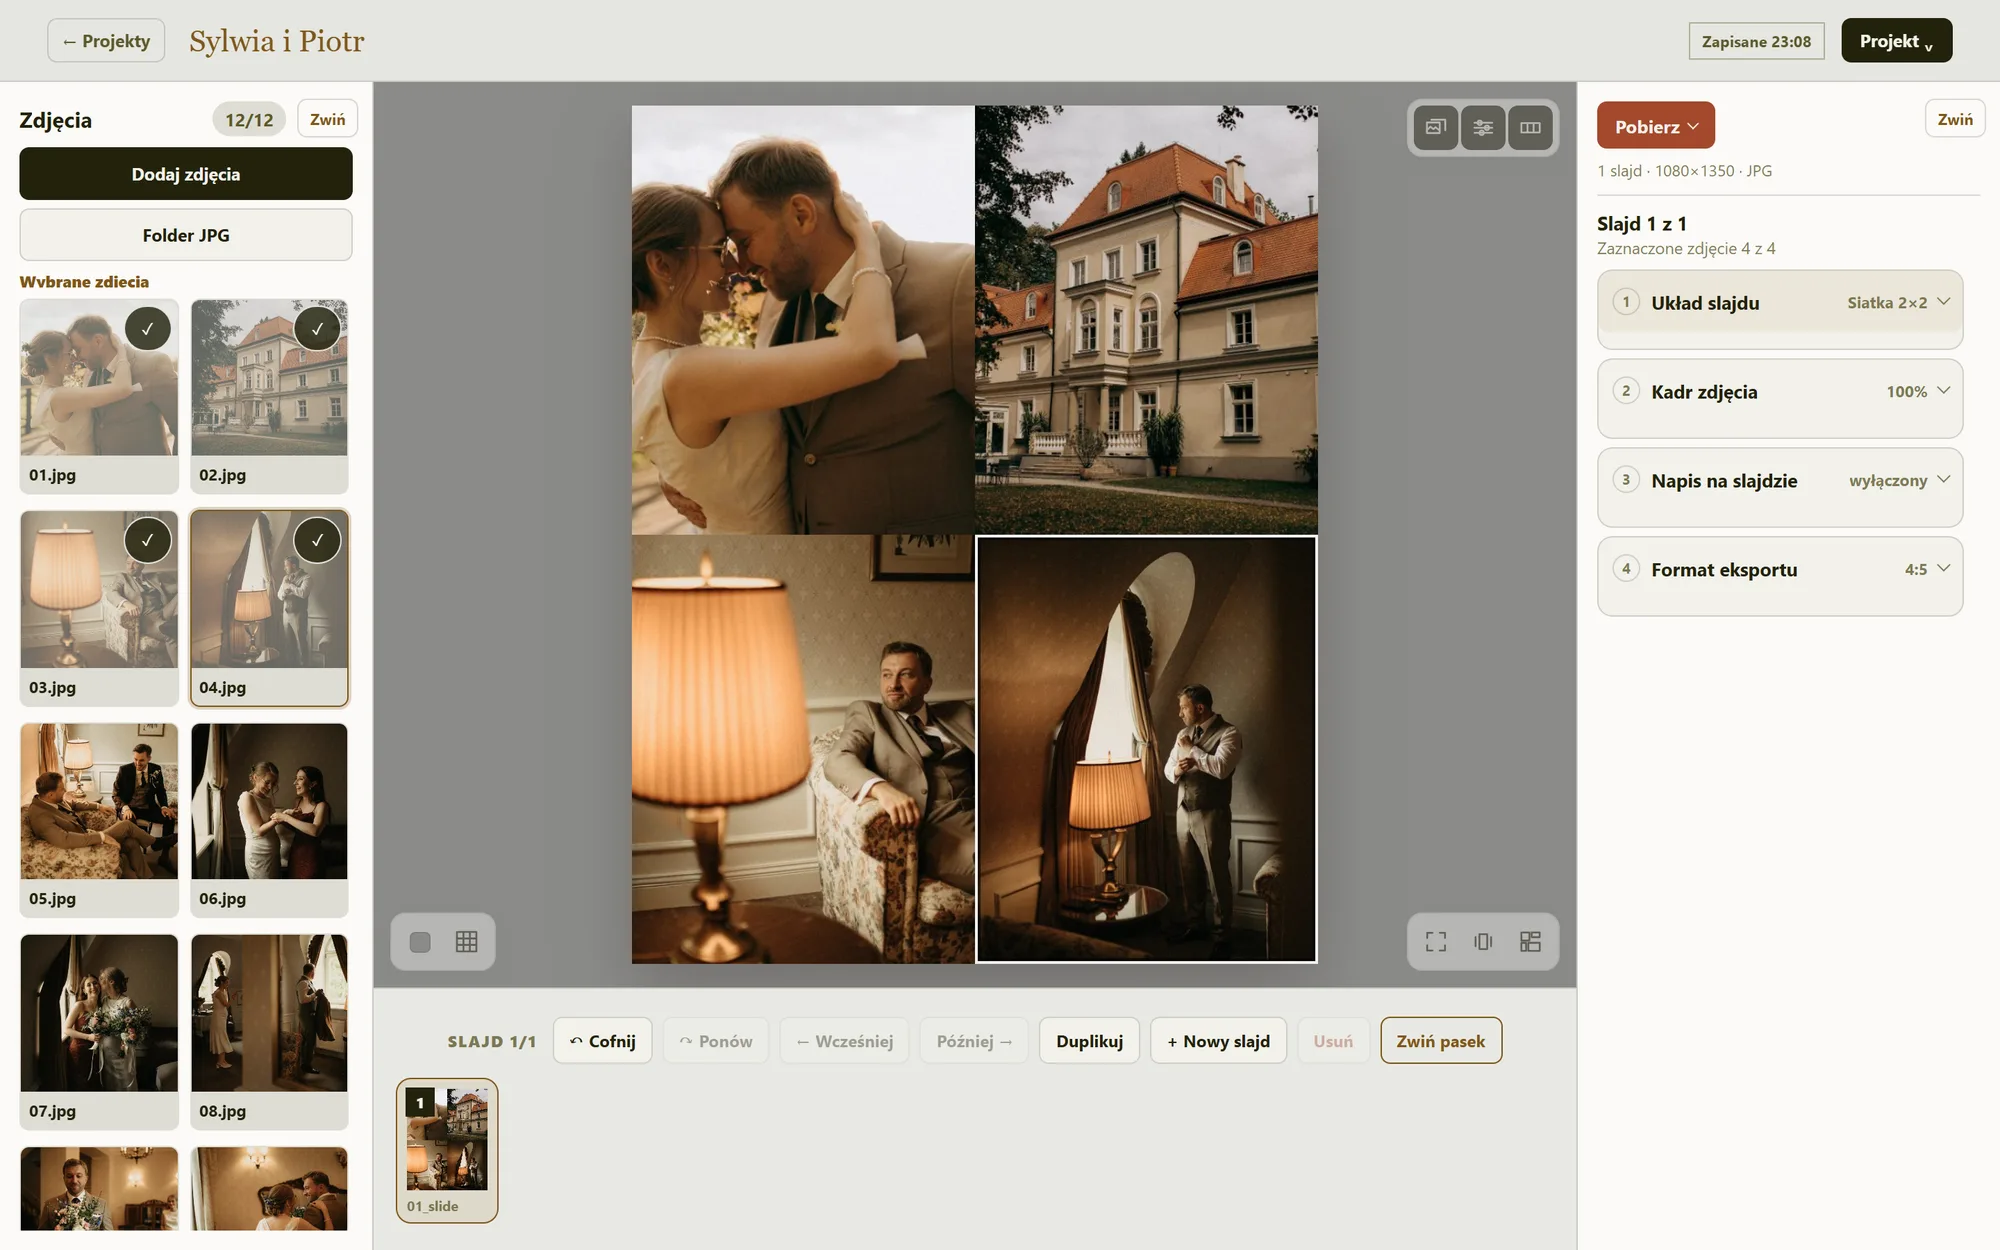Click the three-column strip icon
2000x1250 pixels.
click(1530, 127)
